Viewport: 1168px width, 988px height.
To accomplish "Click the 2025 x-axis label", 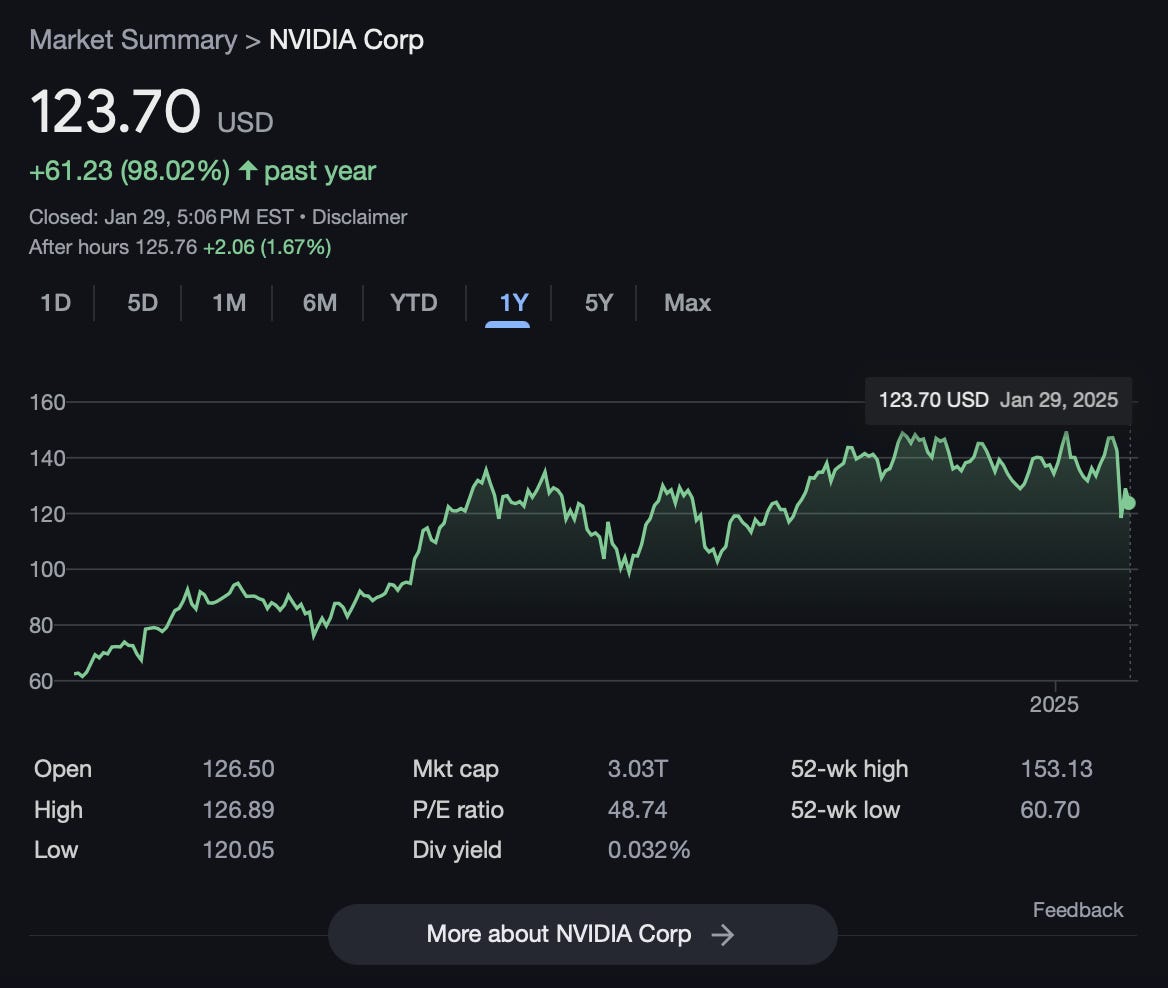I will point(1054,704).
